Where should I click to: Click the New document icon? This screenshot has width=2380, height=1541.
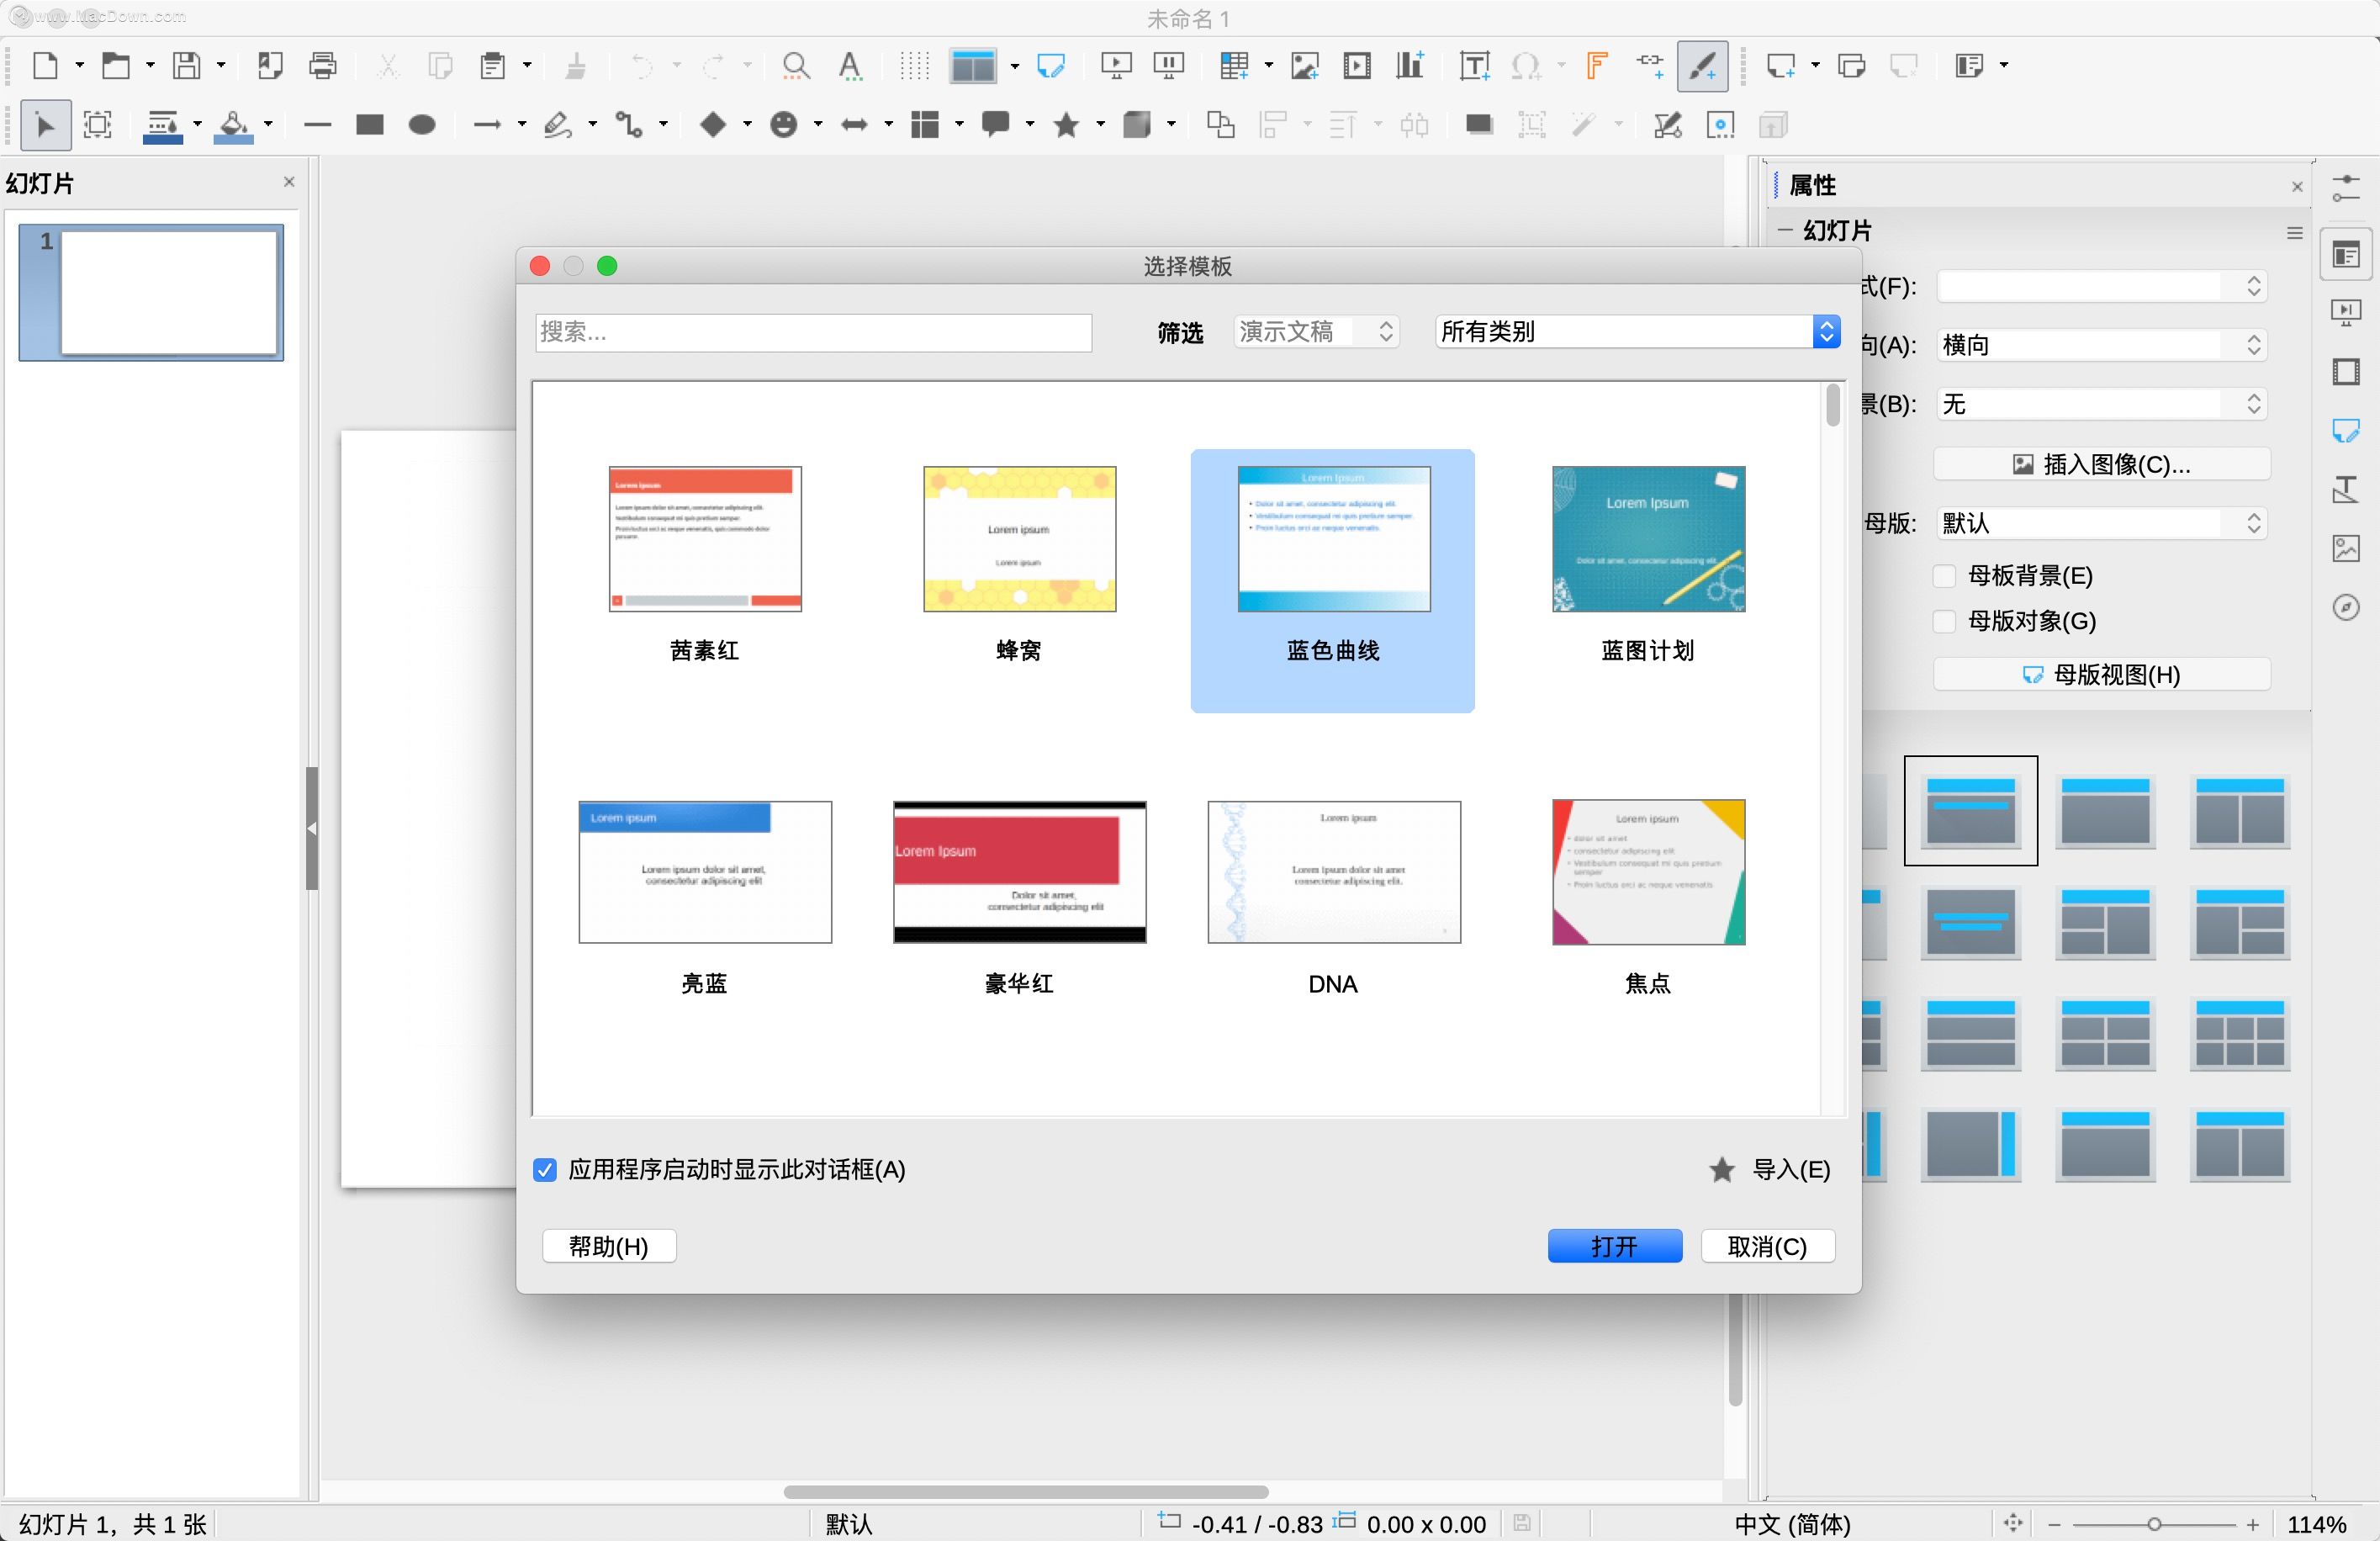(x=45, y=66)
